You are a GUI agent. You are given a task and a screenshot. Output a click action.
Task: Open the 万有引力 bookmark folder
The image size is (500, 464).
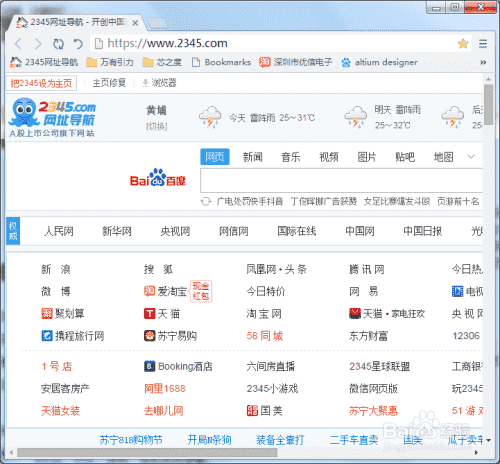pos(110,62)
